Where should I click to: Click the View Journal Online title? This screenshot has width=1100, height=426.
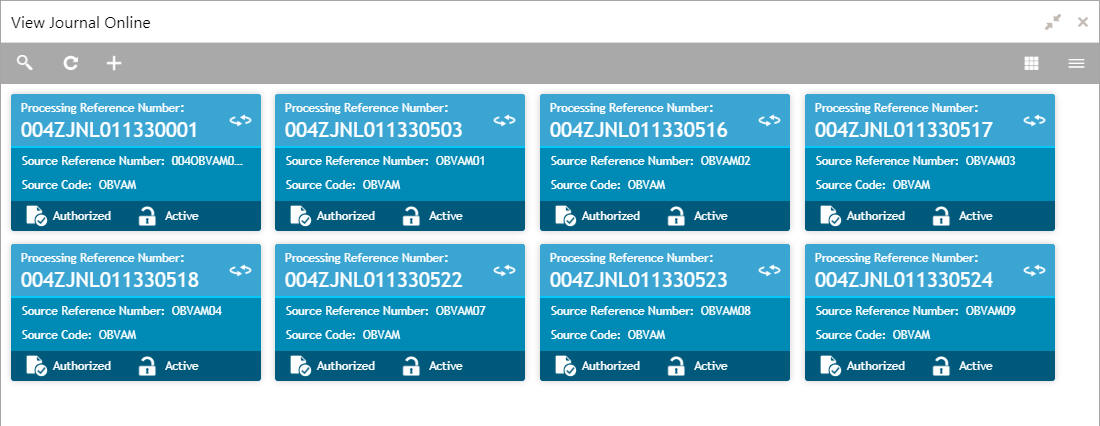(x=81, y=23)
